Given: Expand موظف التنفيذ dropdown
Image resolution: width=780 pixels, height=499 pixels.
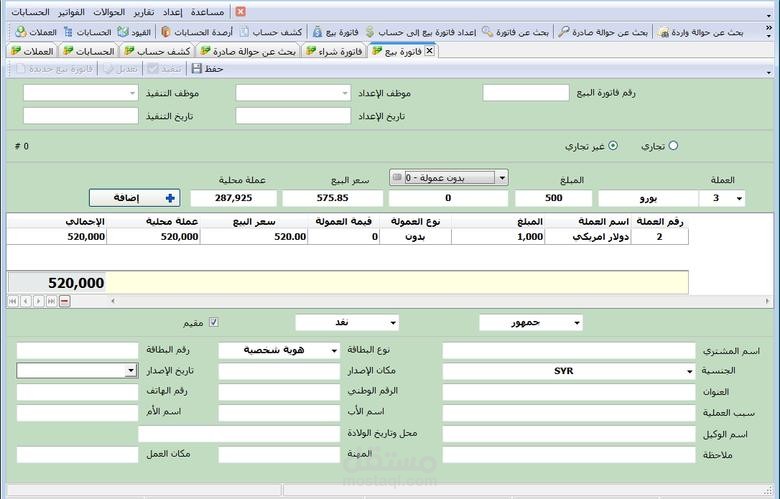Looking at the screenshot, I should [x=132, y=93].
